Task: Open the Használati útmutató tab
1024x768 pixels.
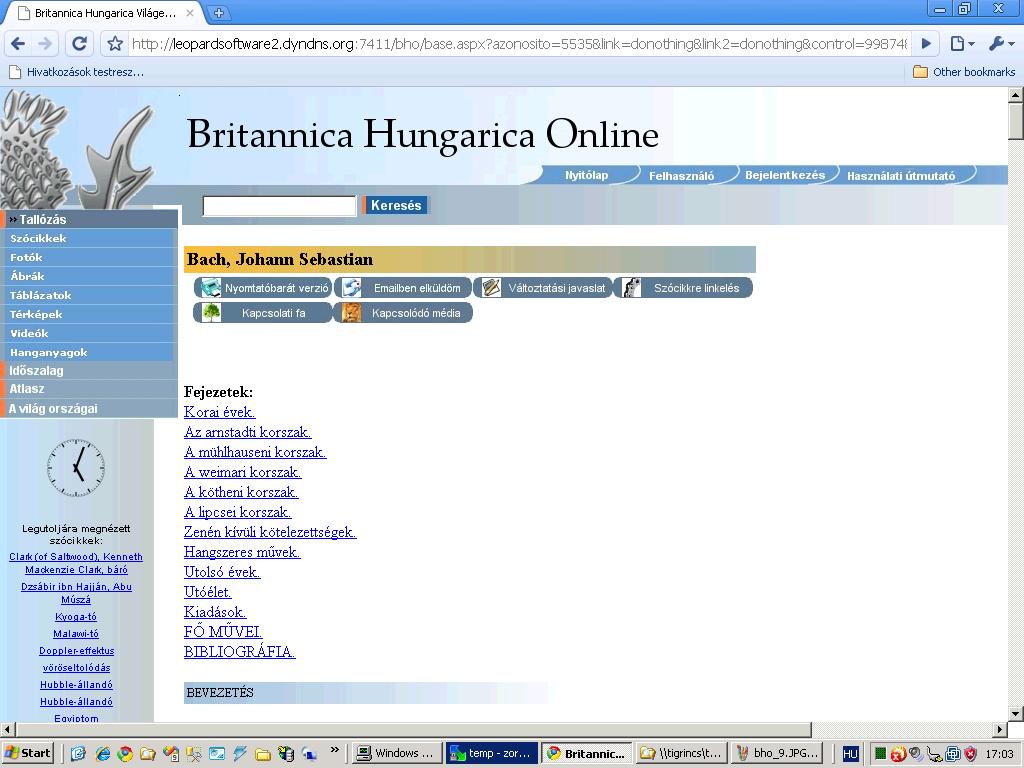Action: point(901,175)
